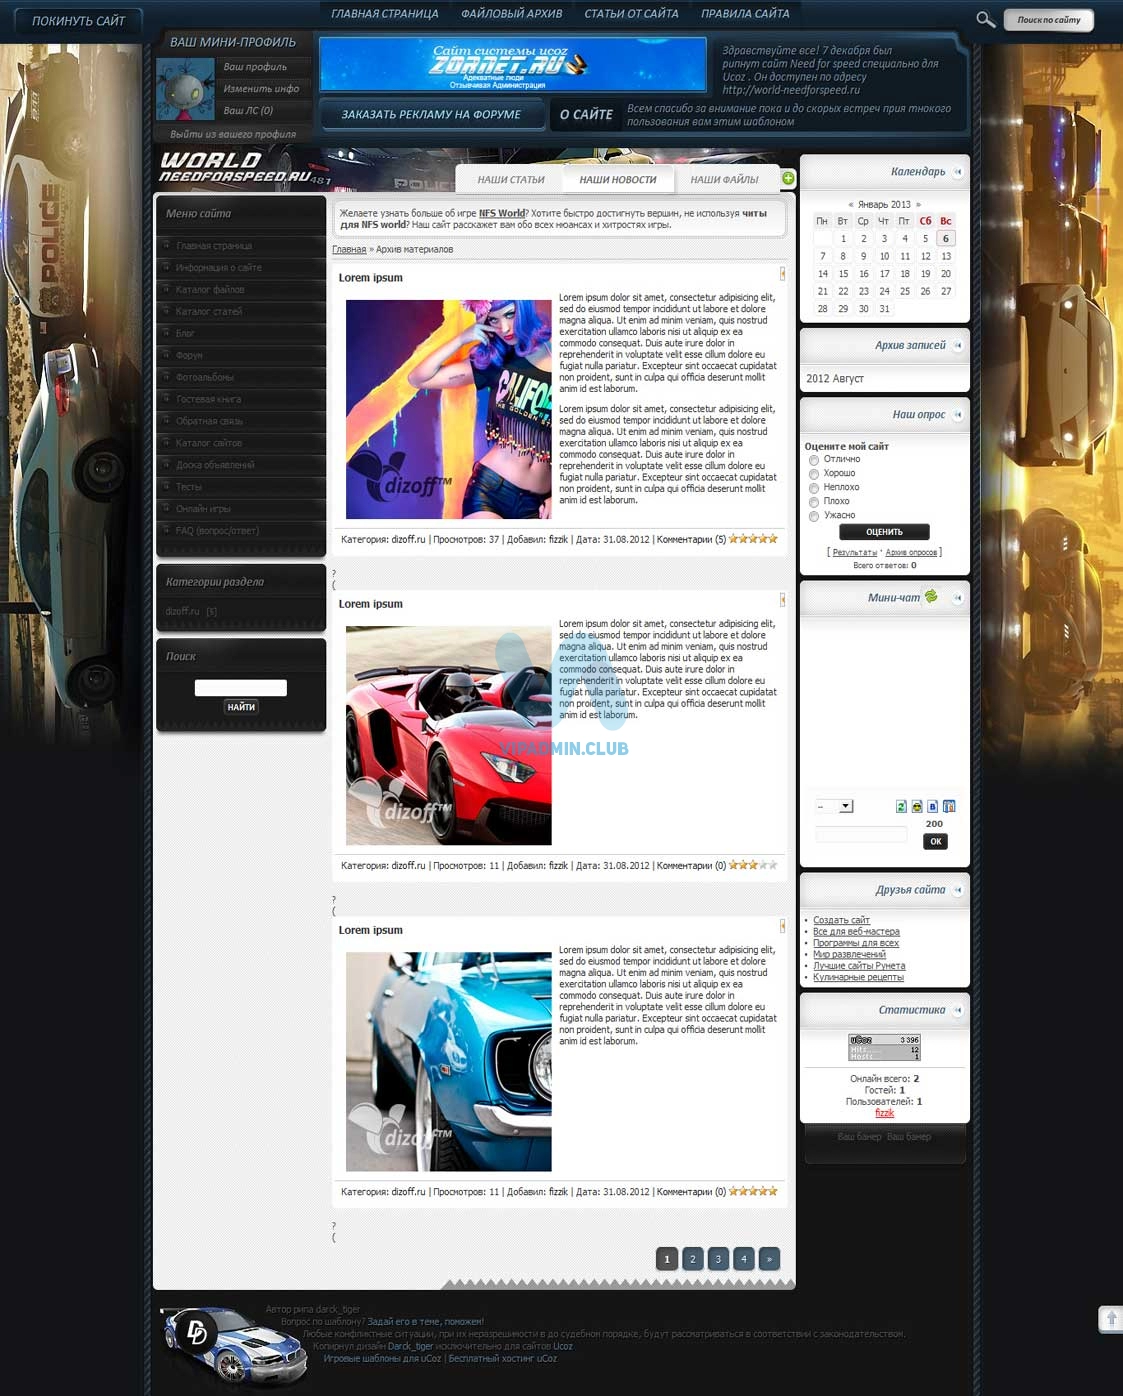Open Ваш профиль link
Viewport: 1123px width, 1396px height.
[255, 67]
